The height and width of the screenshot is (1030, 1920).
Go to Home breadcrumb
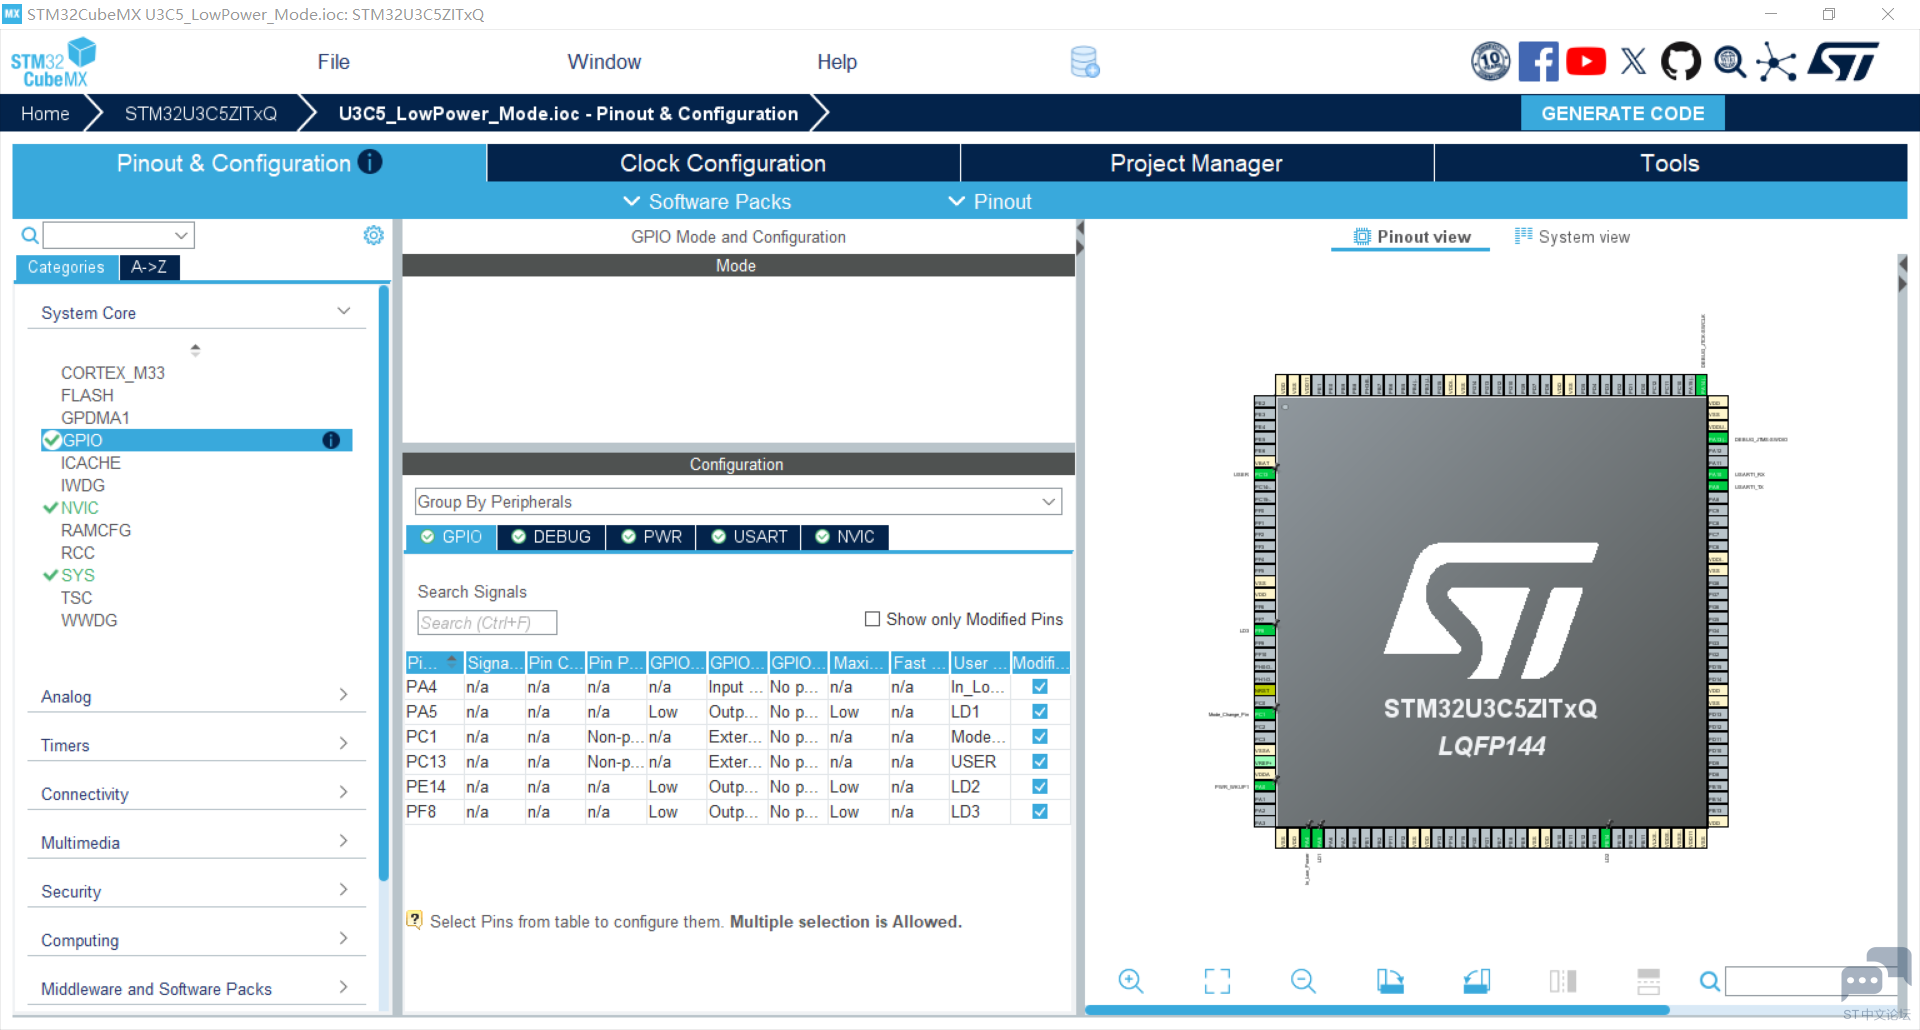click(x=45, y=113)
